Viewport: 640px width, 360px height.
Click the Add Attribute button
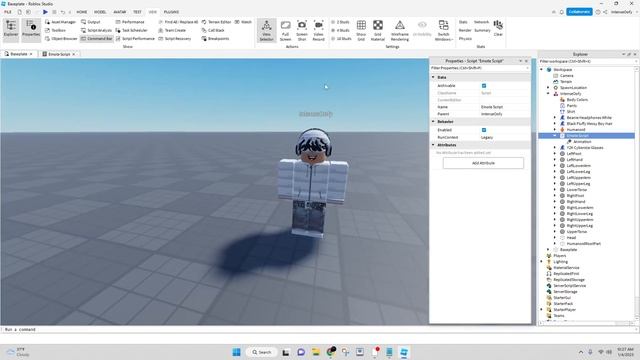point(483,163)
